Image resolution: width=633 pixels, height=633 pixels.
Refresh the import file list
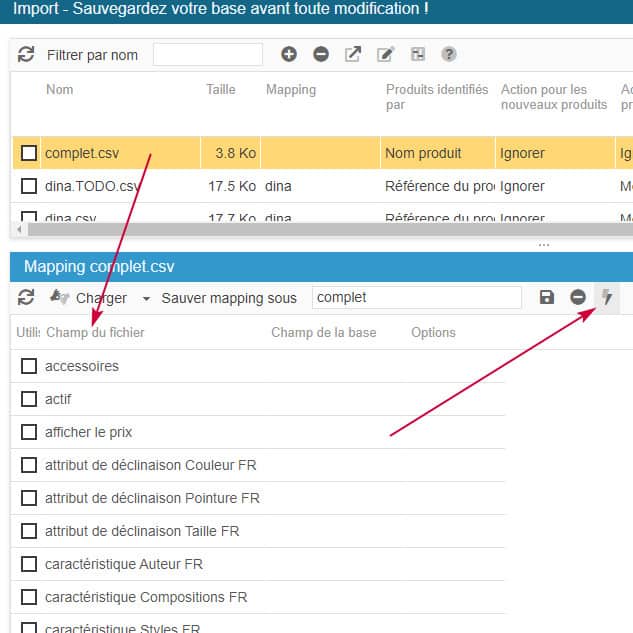click(x=26, y=55)
